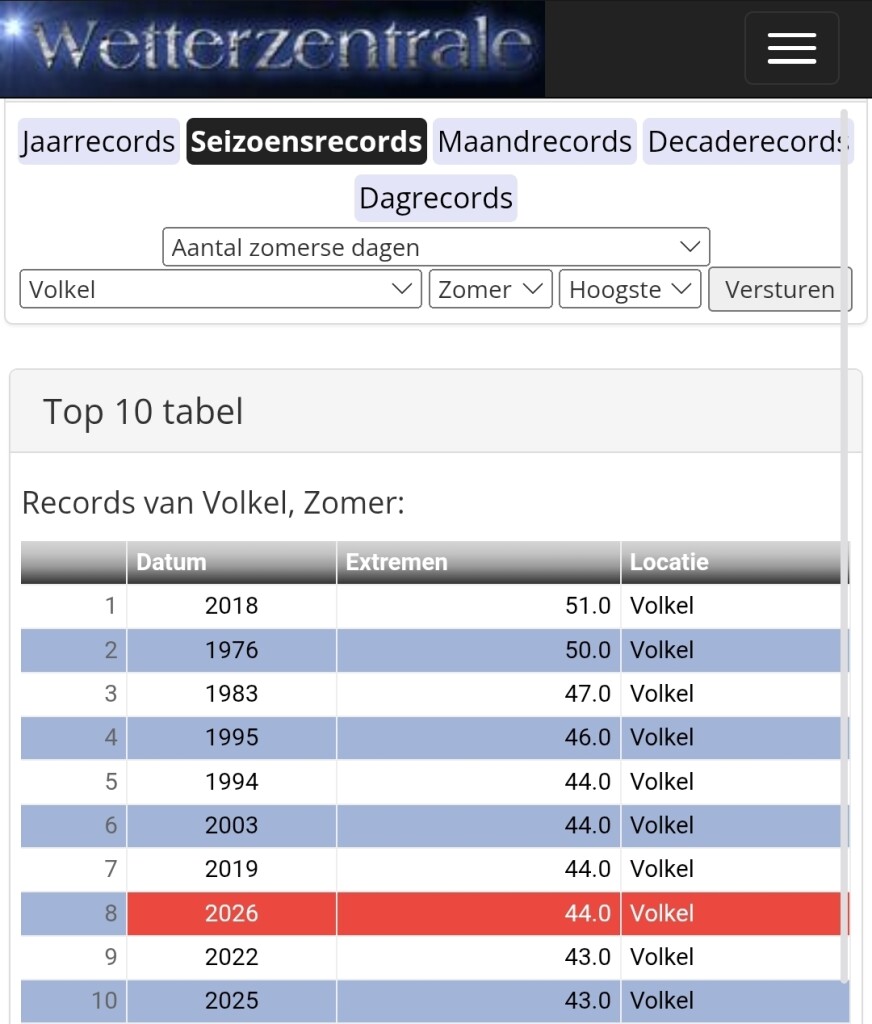Click the Versturen button

780,289
